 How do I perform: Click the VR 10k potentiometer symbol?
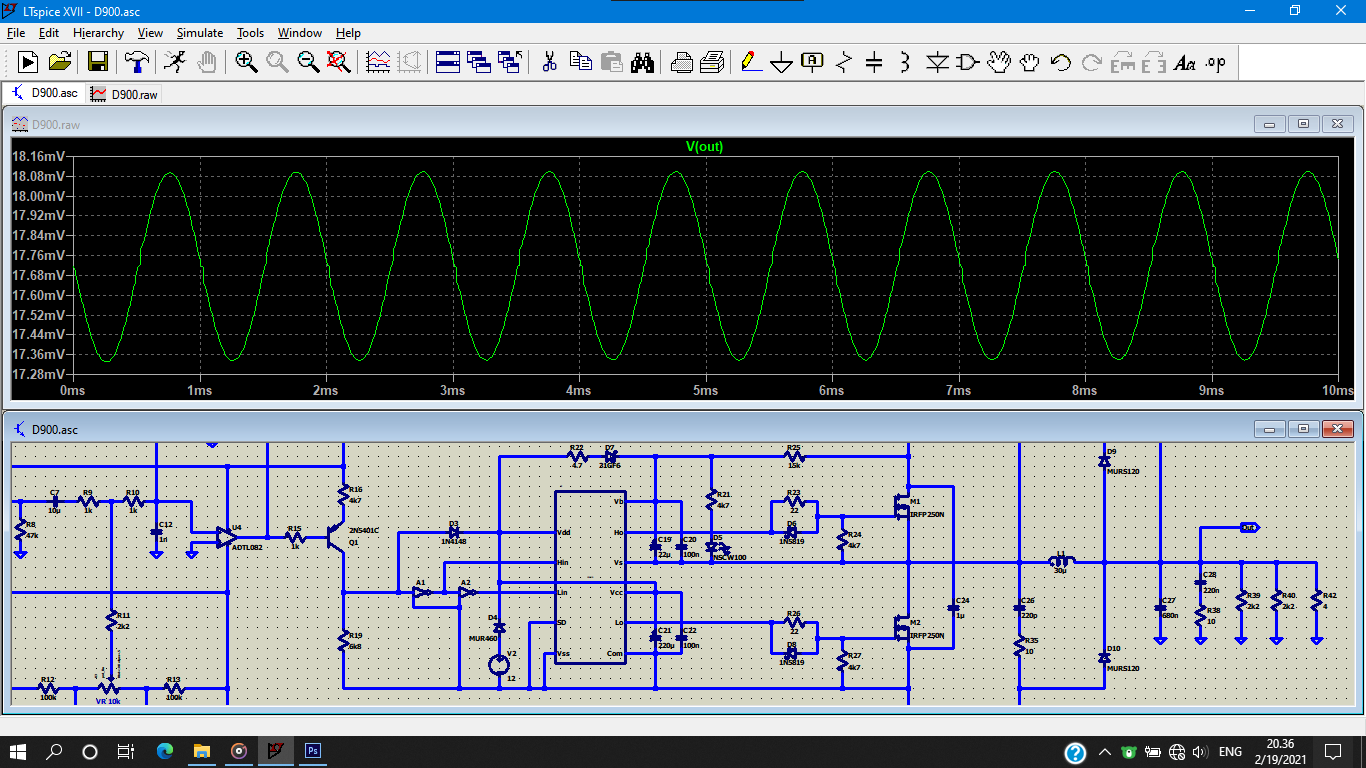point(111,688)
